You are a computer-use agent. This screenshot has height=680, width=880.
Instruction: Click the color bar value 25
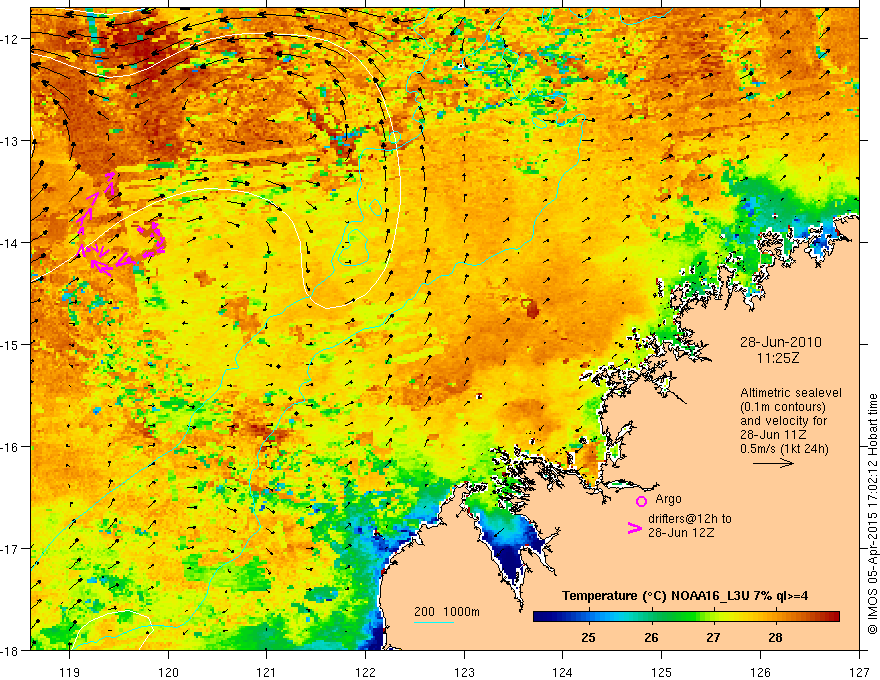(x=588, y=637)
